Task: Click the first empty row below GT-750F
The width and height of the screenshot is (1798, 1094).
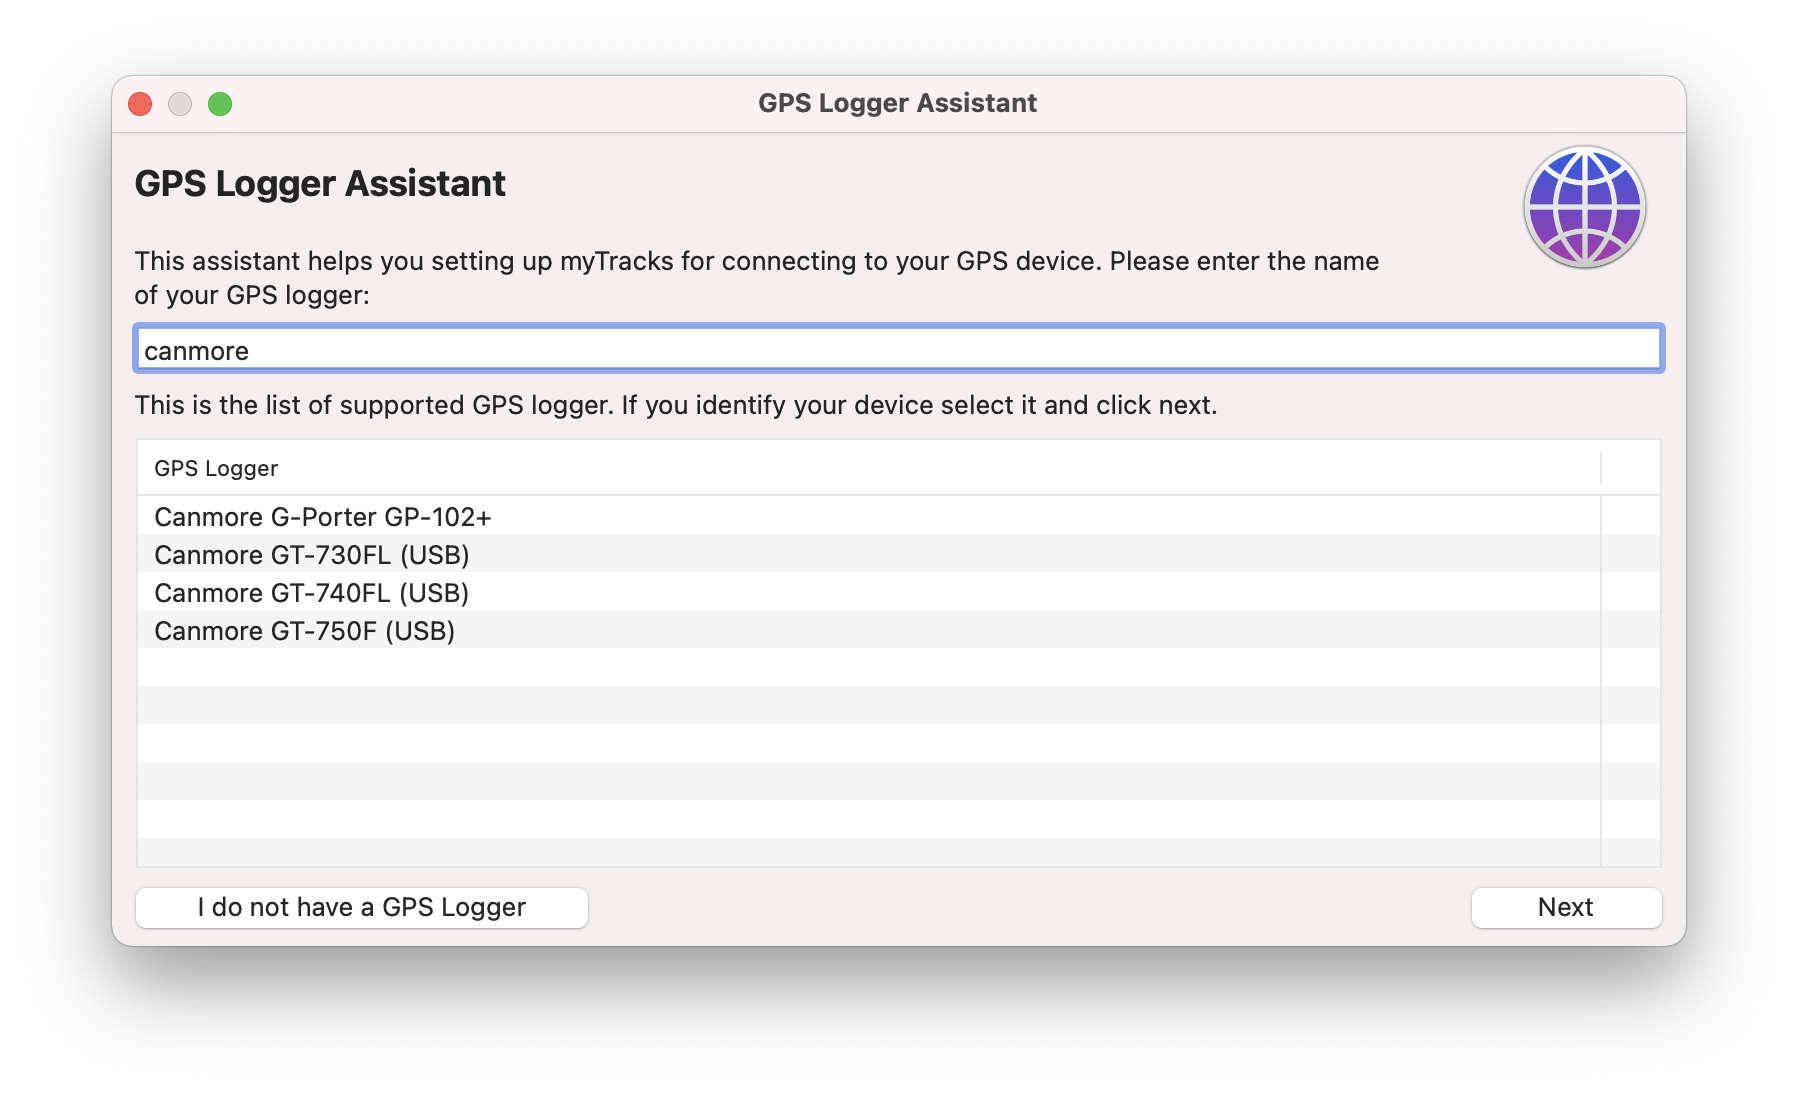Action: [868, 668]
